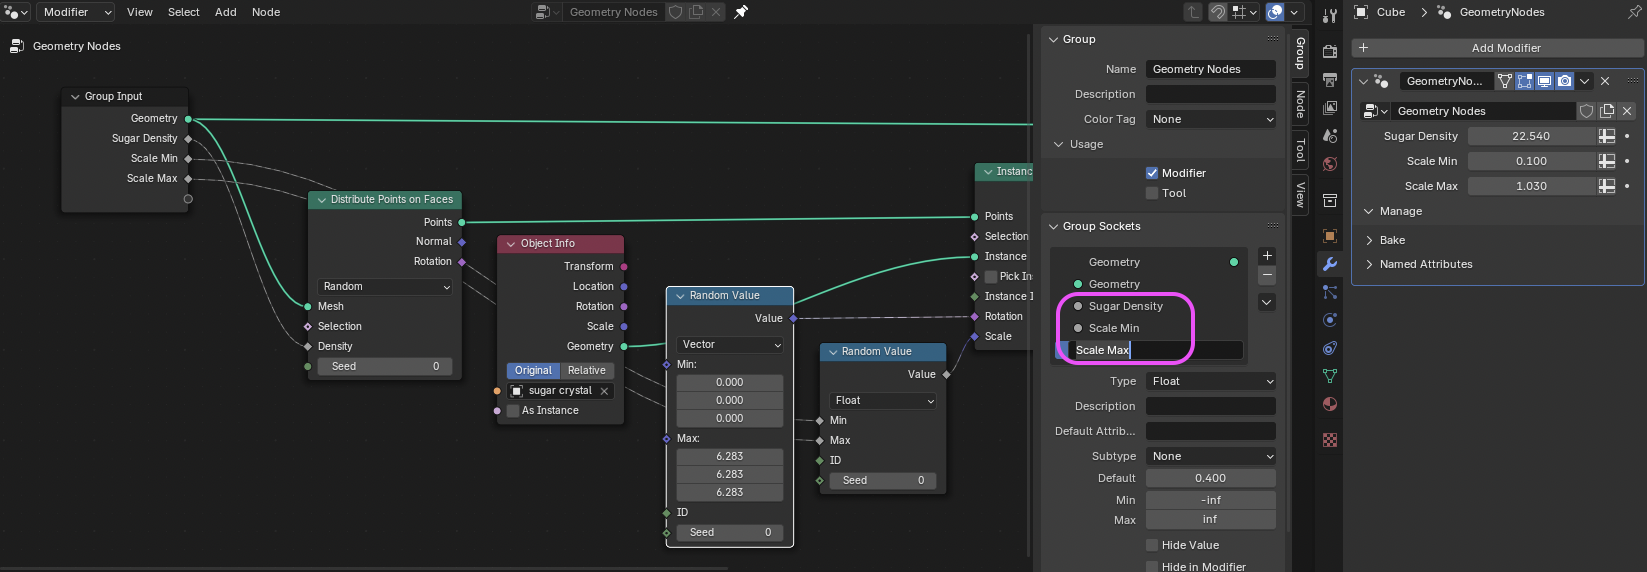Screen dimensions: 1647x572
Task: Switch to the View sidebar tab
Action: (x=1300, y=194)
